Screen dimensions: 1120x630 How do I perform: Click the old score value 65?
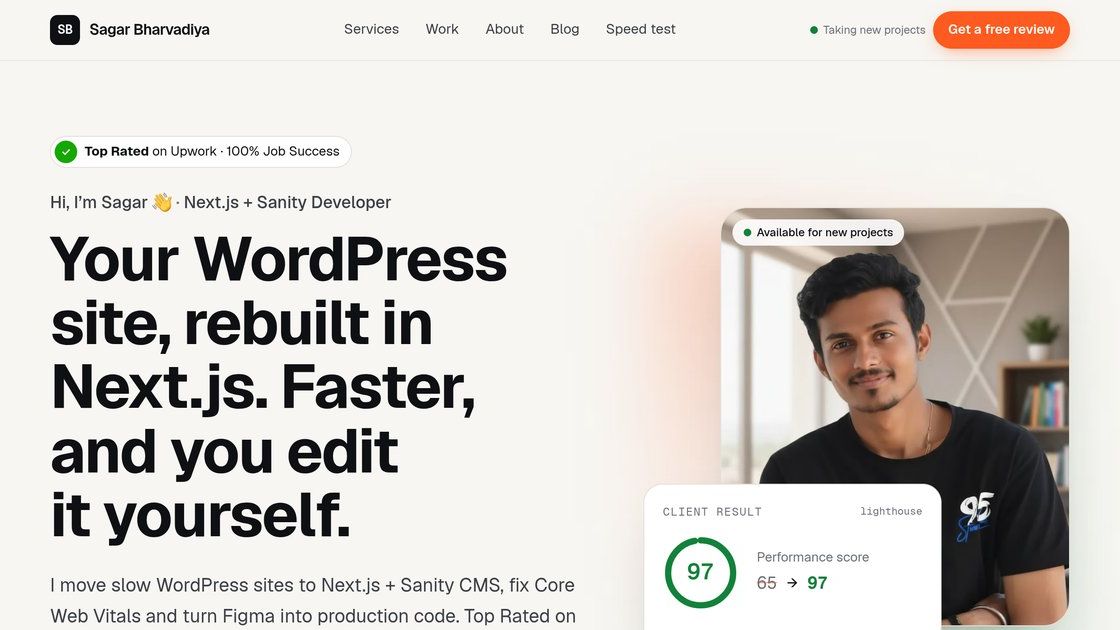click(x=766, y=583)
